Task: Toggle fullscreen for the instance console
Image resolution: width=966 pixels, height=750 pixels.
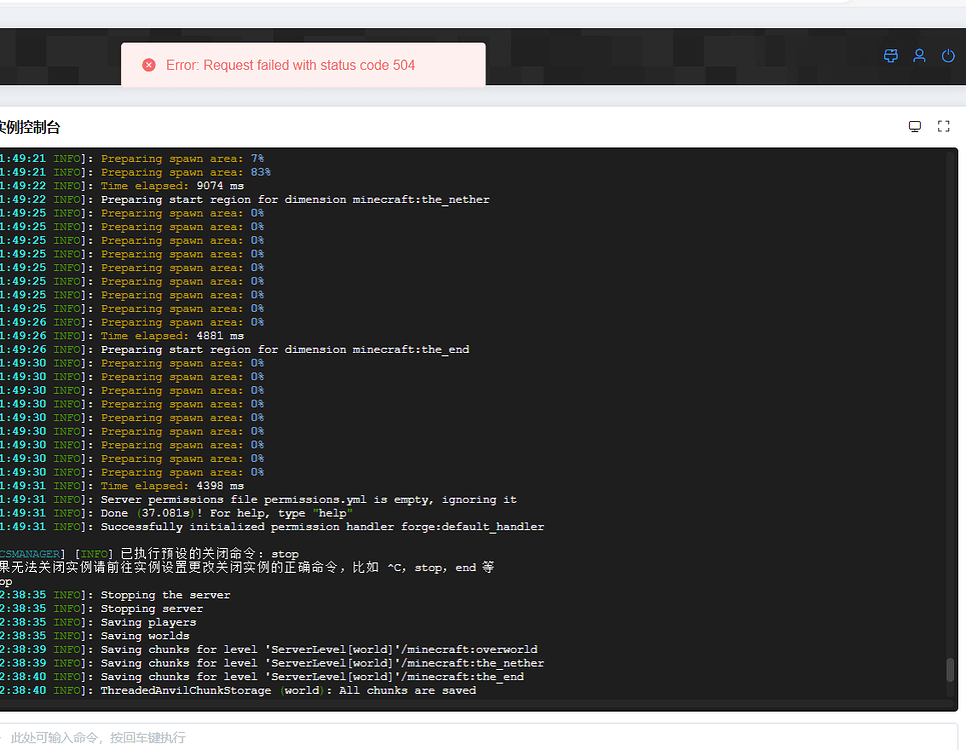Action: pyautogui.click(x=943, y=126)
